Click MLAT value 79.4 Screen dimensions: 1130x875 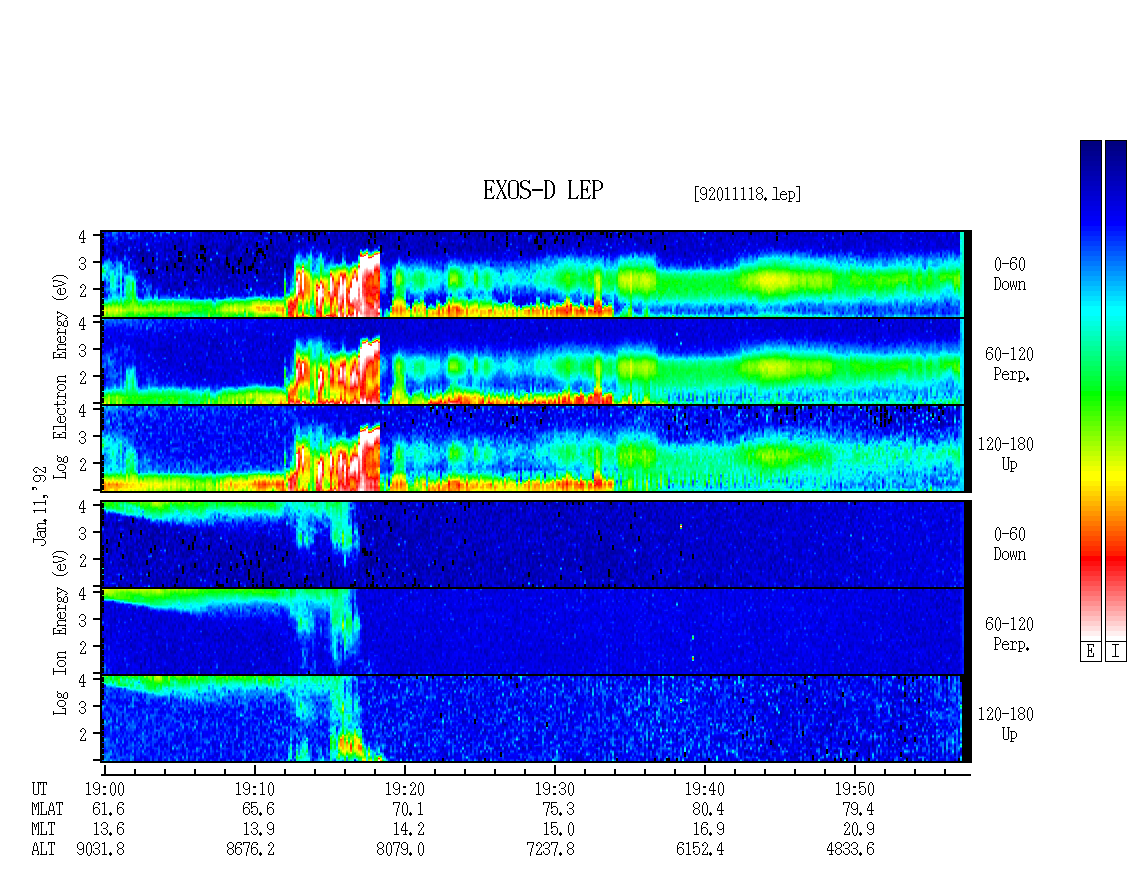pyautogui.click(x=858, y=809)
